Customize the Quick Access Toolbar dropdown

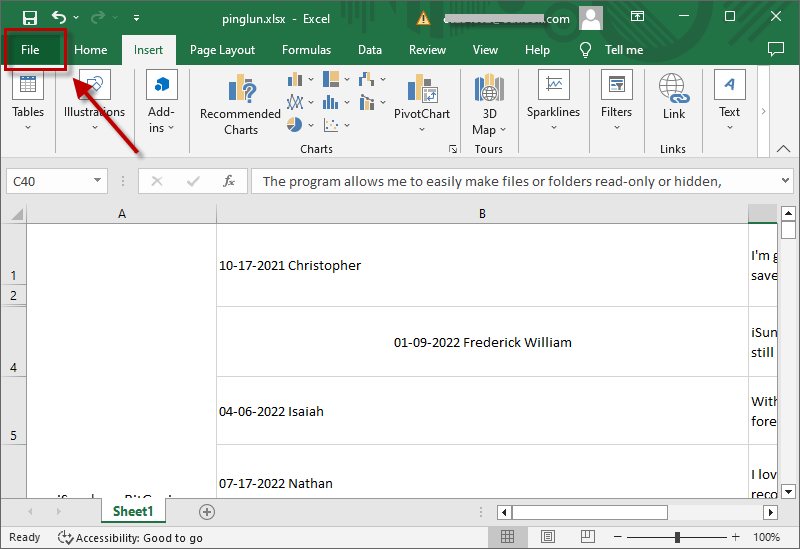click(x=136, y=18)
